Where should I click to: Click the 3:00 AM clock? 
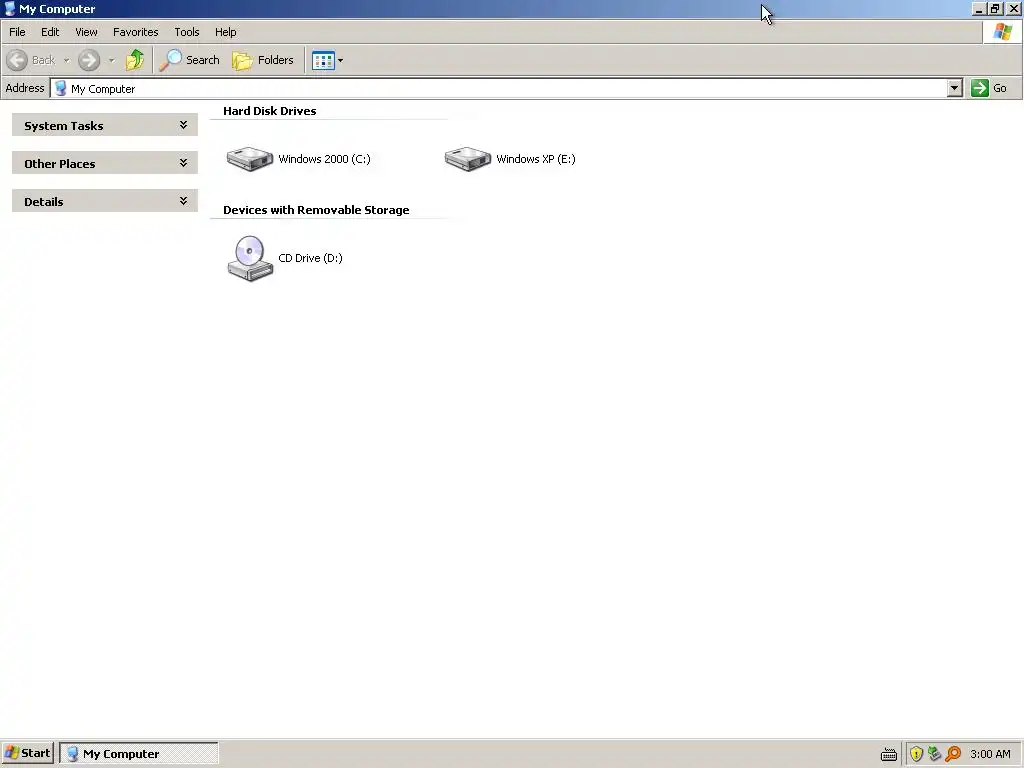990,754
